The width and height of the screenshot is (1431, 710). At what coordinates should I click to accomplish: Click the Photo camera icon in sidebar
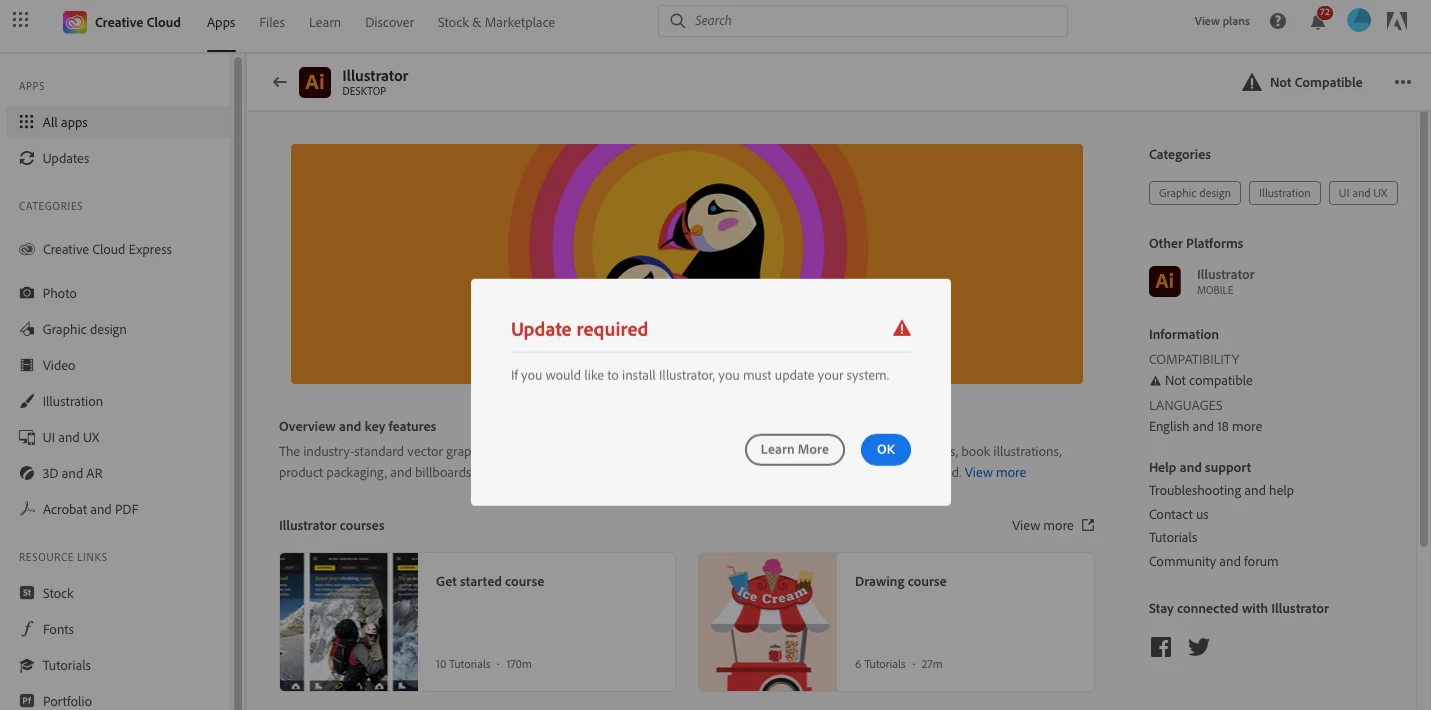27,293
